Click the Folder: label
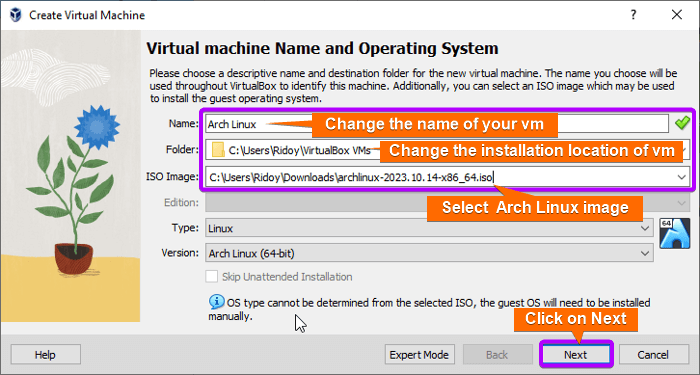Image resolution: width=700 pixels, height=375 pixels. pyautogui.click(x=182, y=150)
